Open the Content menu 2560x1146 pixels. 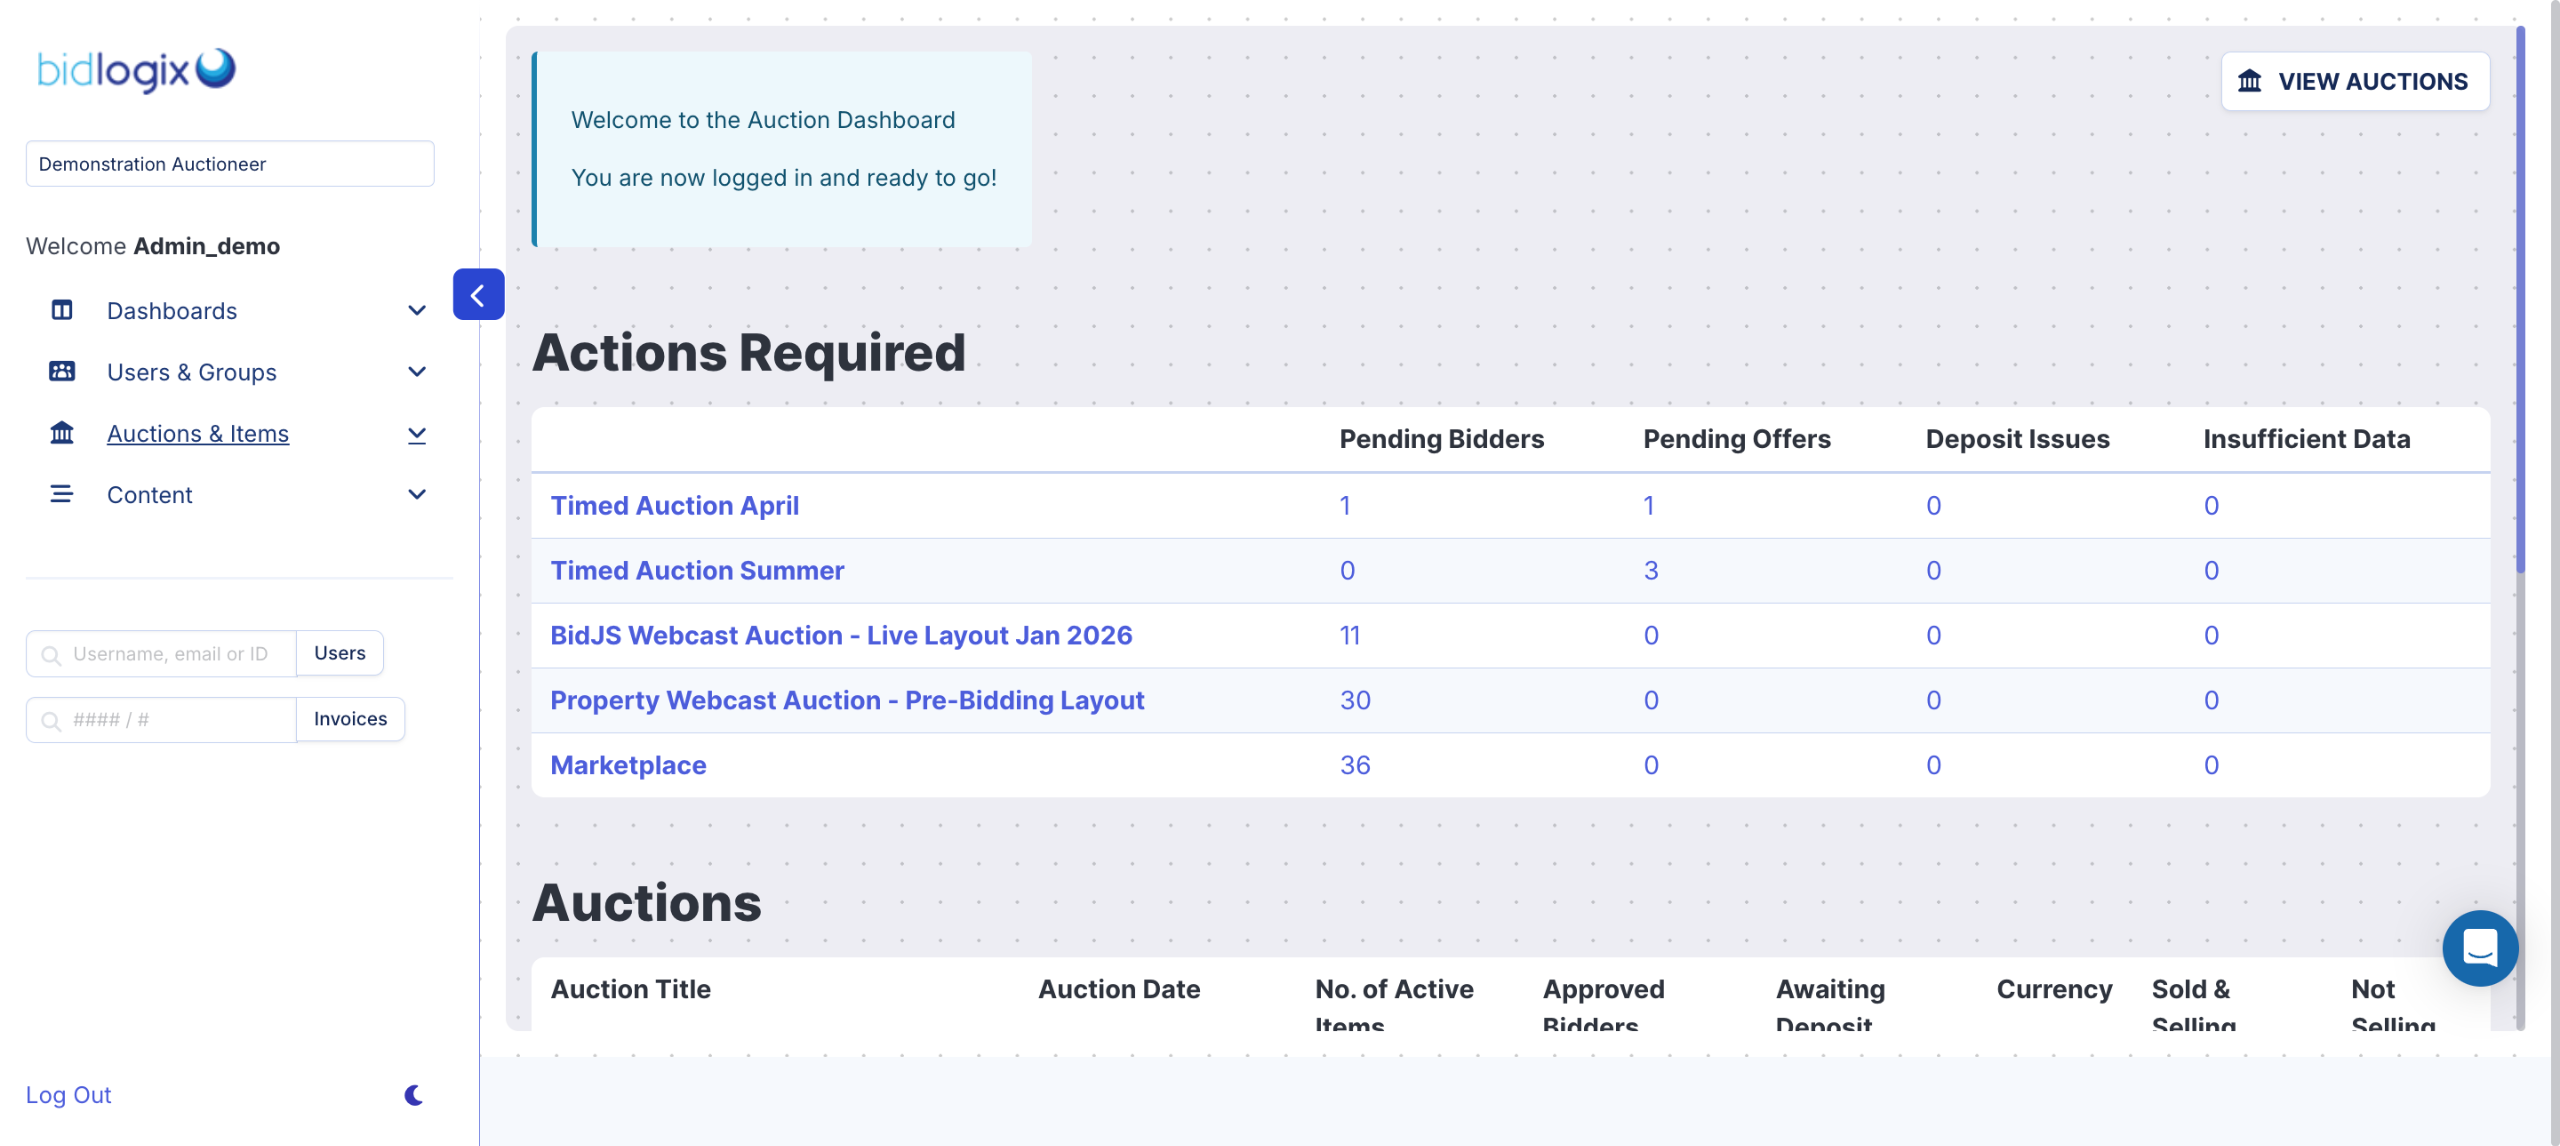click(150, 495)
